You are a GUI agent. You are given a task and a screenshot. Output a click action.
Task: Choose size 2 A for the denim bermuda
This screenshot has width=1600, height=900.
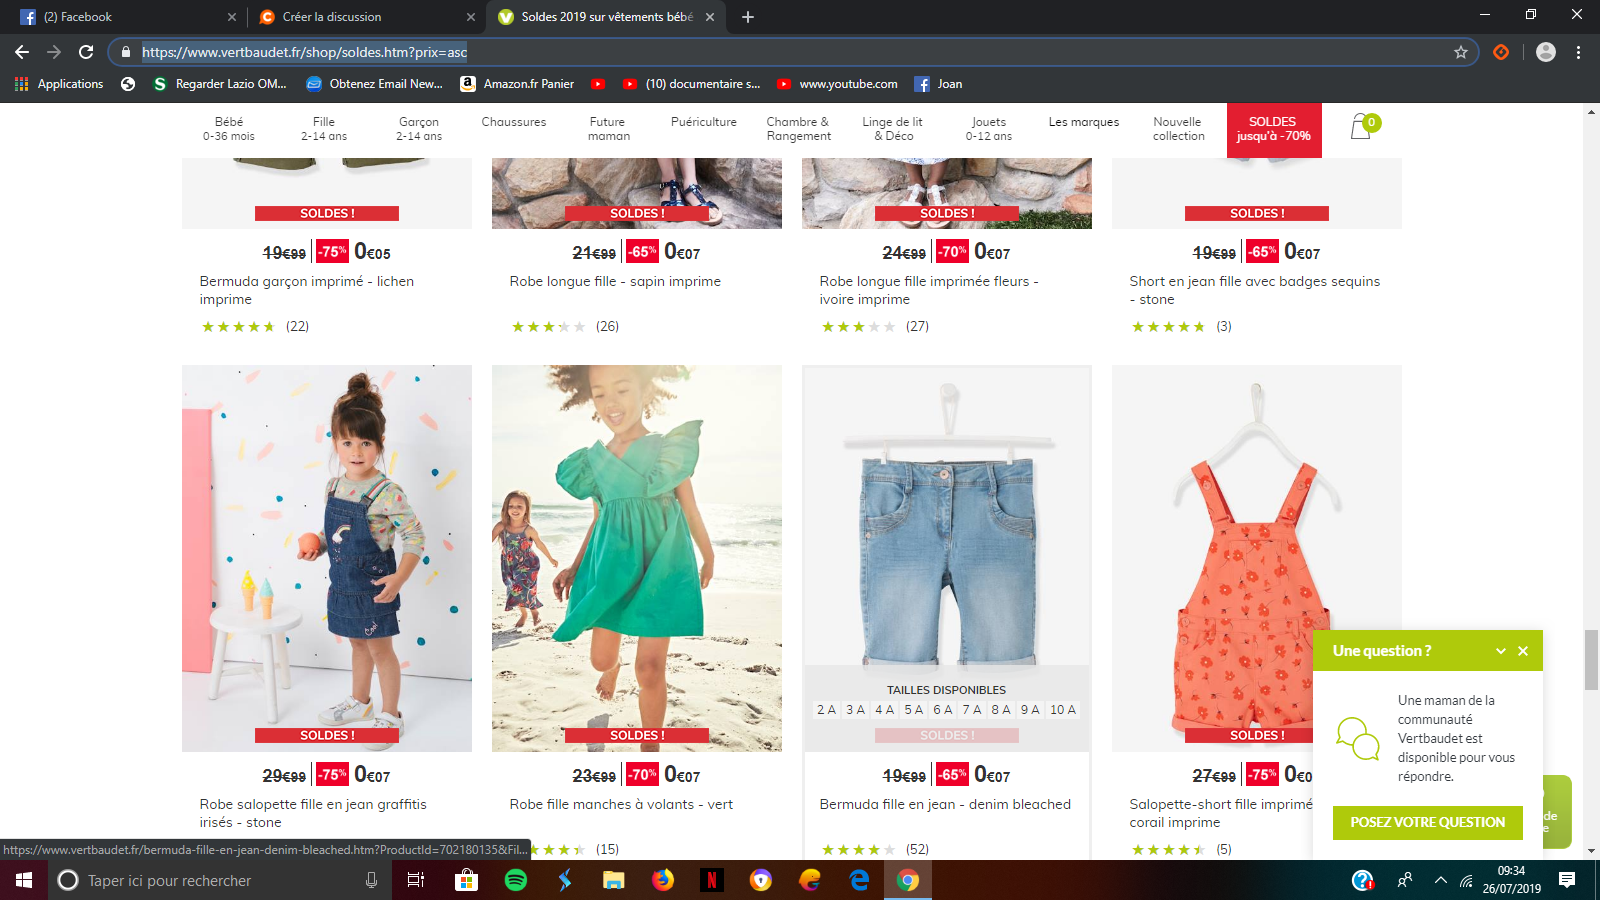coord(826,710)
